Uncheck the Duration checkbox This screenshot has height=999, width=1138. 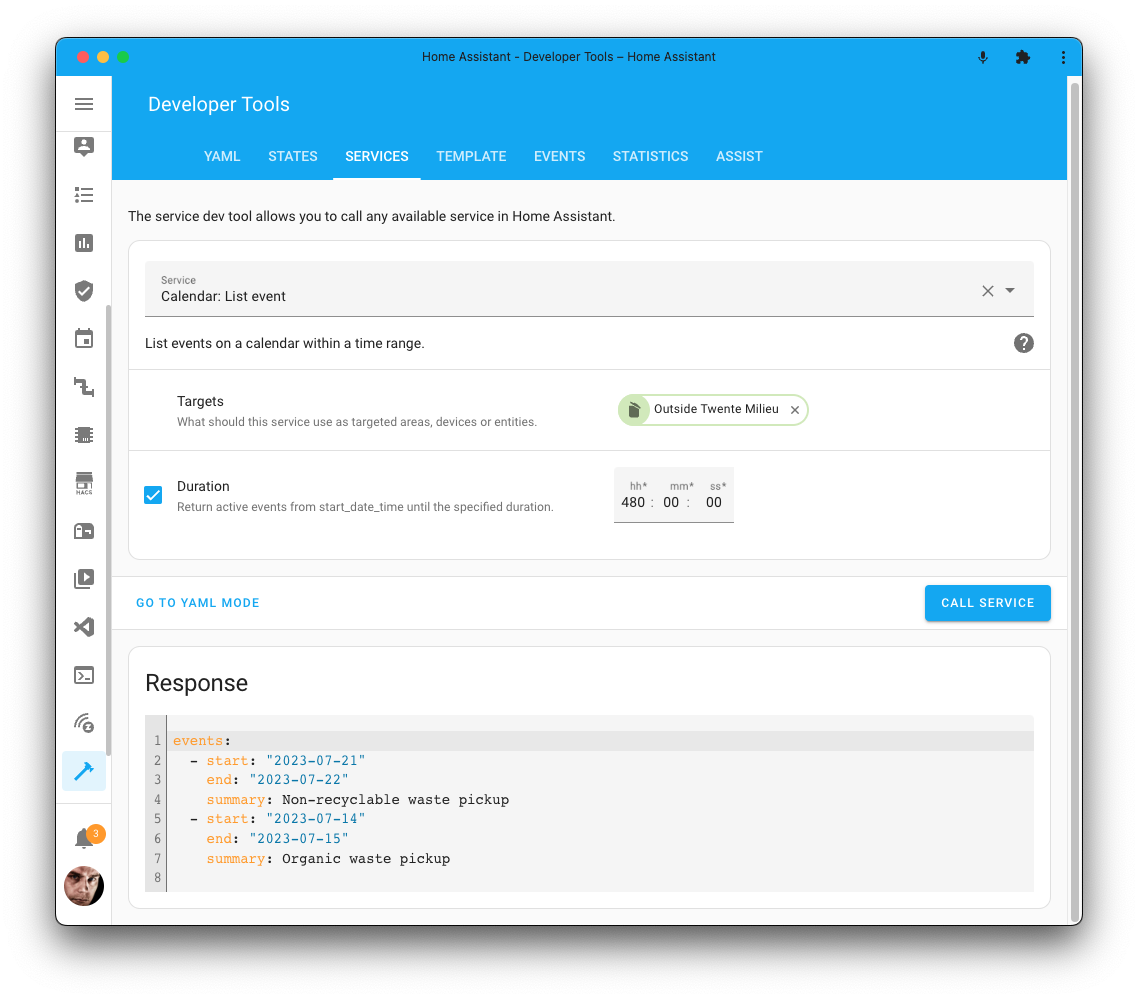[x=153, y=495]
